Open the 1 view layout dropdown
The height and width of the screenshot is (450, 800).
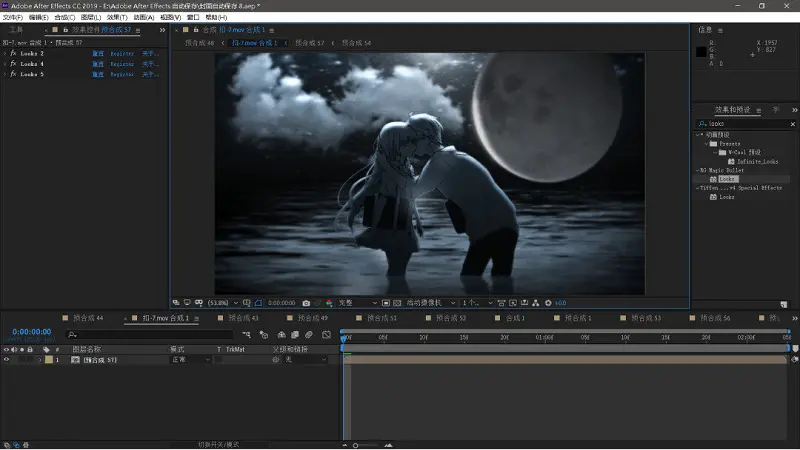477,303
